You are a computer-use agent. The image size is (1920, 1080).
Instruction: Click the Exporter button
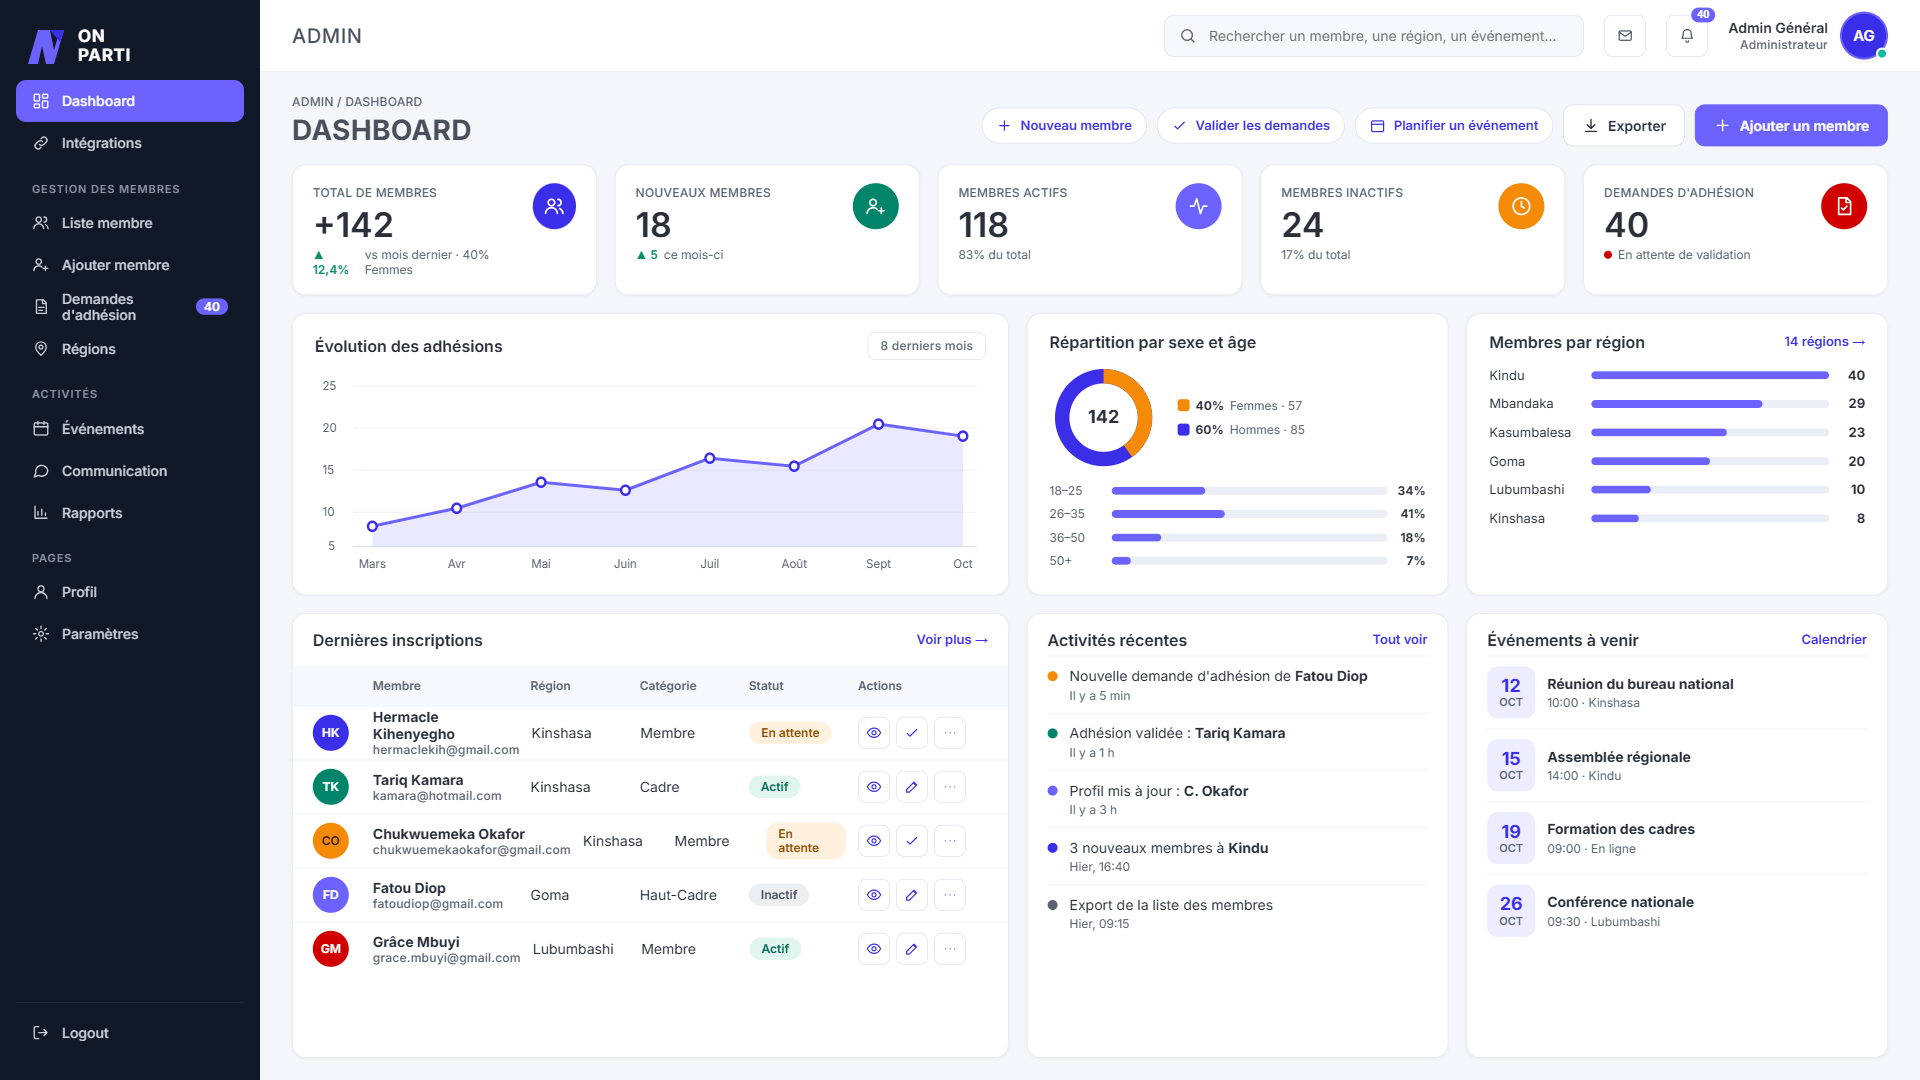click(1624, 126)
